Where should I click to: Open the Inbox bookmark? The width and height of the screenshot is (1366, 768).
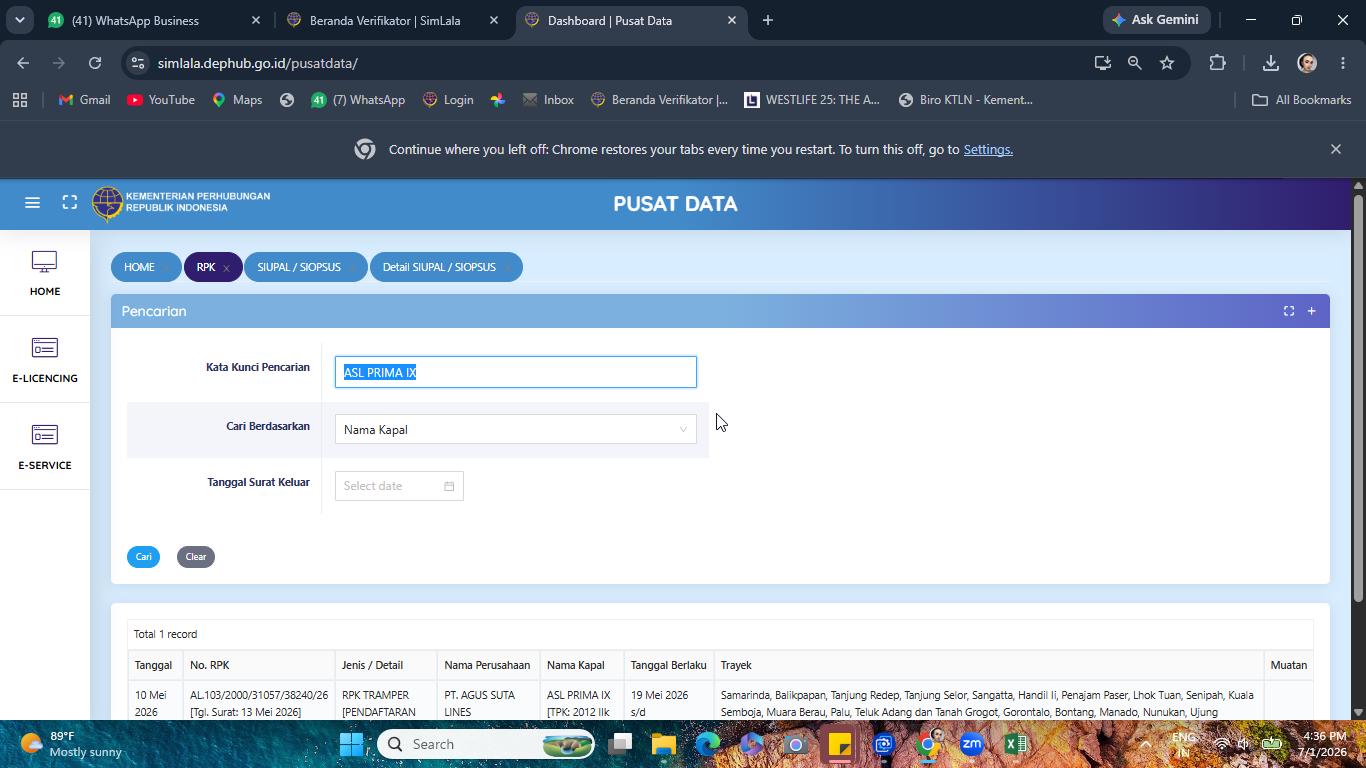click(x=548, y=100)
